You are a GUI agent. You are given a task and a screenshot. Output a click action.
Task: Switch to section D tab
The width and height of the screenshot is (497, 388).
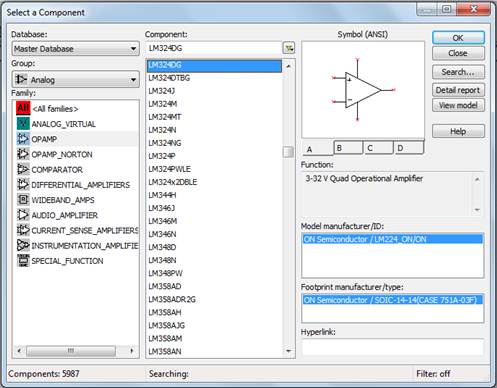click(x=409, y=147)
